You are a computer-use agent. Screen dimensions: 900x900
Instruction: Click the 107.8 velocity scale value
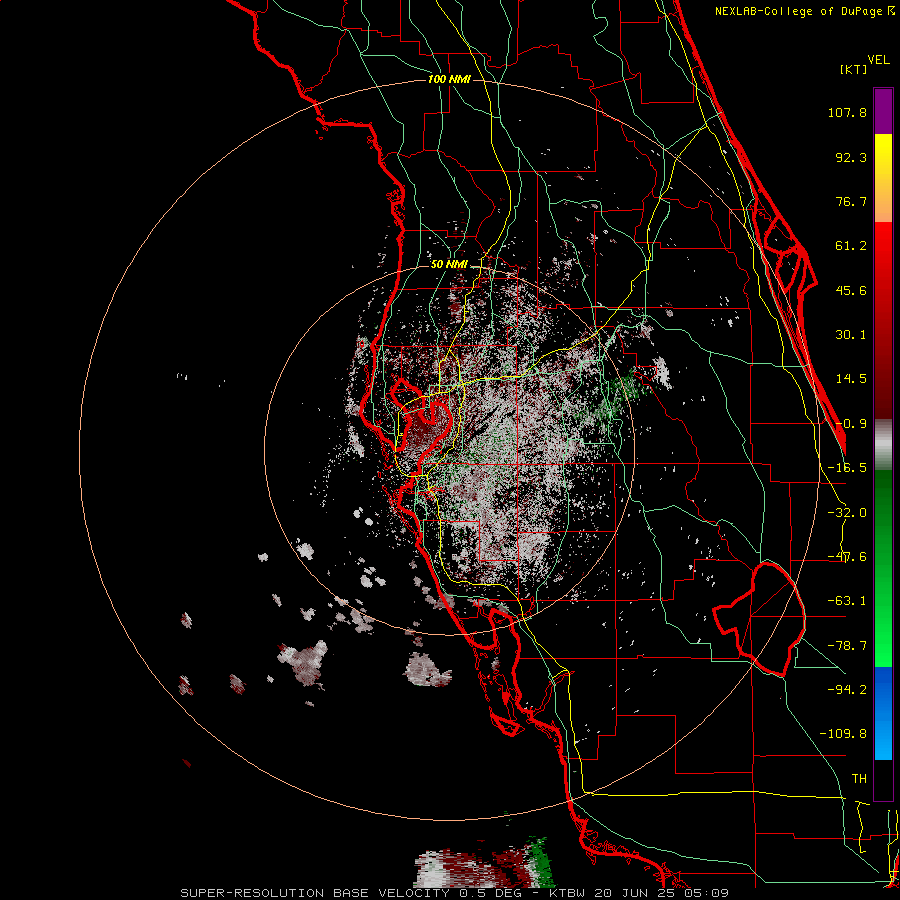(x=847, y=112)
